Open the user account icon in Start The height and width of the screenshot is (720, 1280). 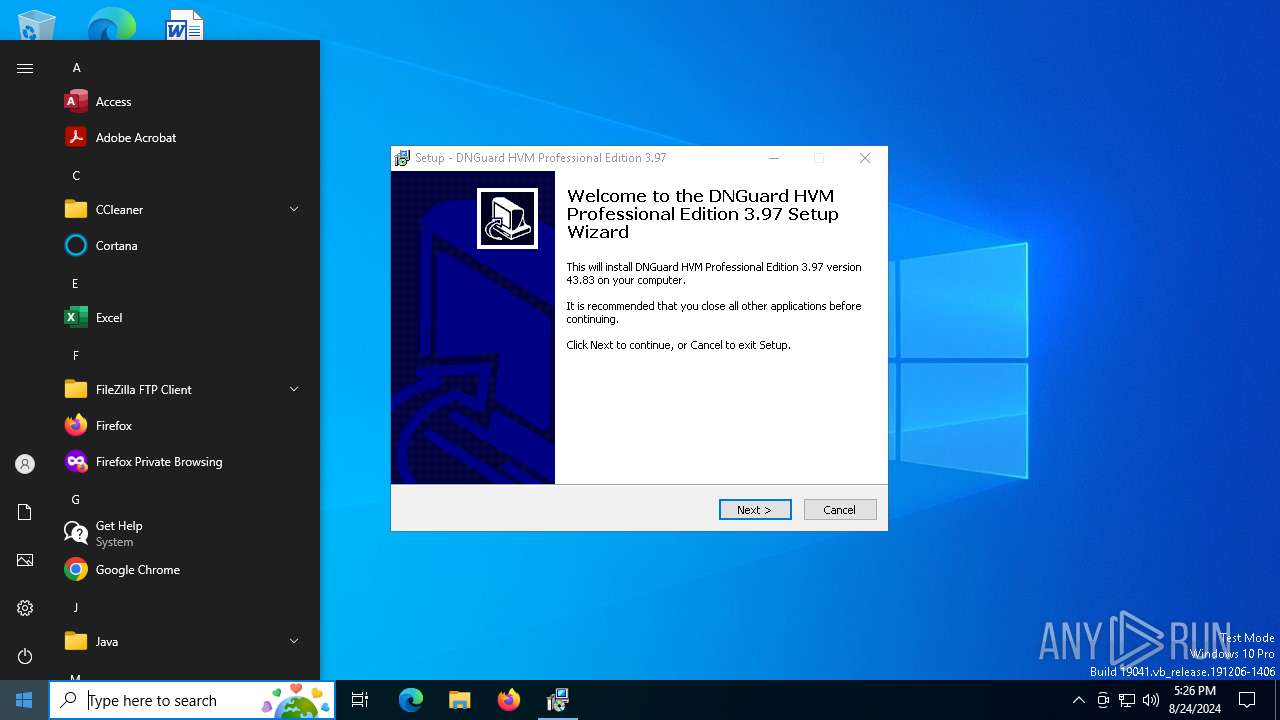25,464
